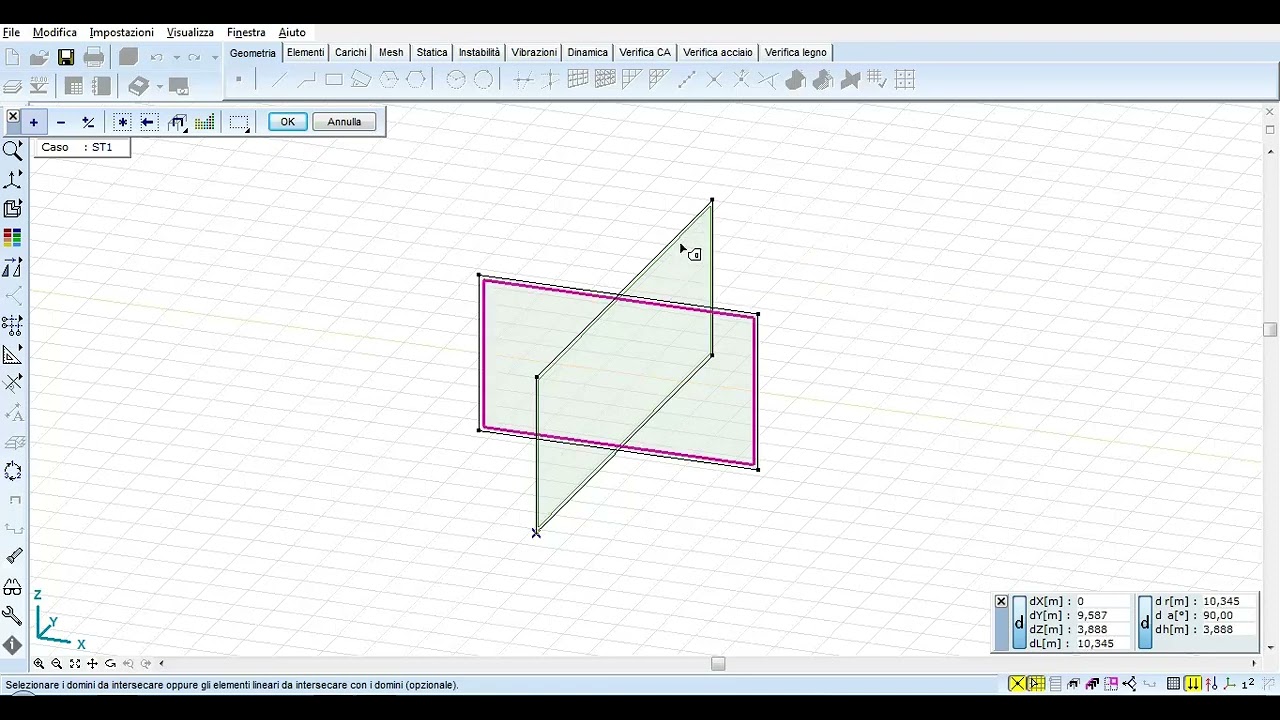Switch to the Mesh tab
The height and width of the screenshot is (720, 1280).
coord(391,52)
